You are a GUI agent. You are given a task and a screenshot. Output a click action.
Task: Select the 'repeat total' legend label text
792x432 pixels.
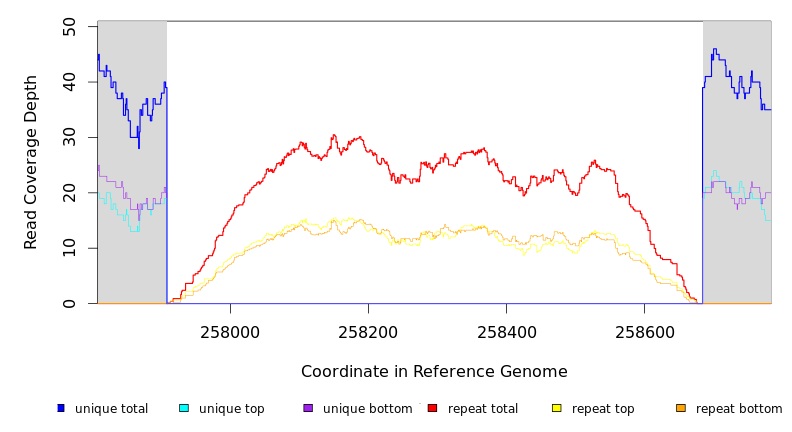[483, 409]
